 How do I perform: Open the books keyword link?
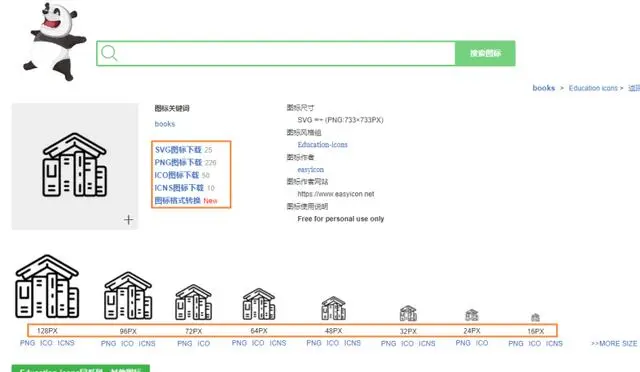pos(165,124)
